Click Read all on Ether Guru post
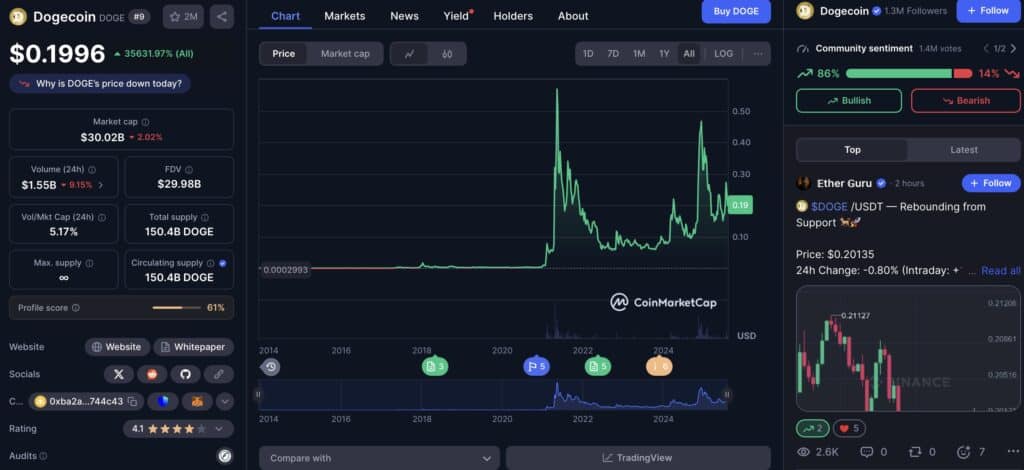This screenshot has width=1024, height=470. 1000,270
